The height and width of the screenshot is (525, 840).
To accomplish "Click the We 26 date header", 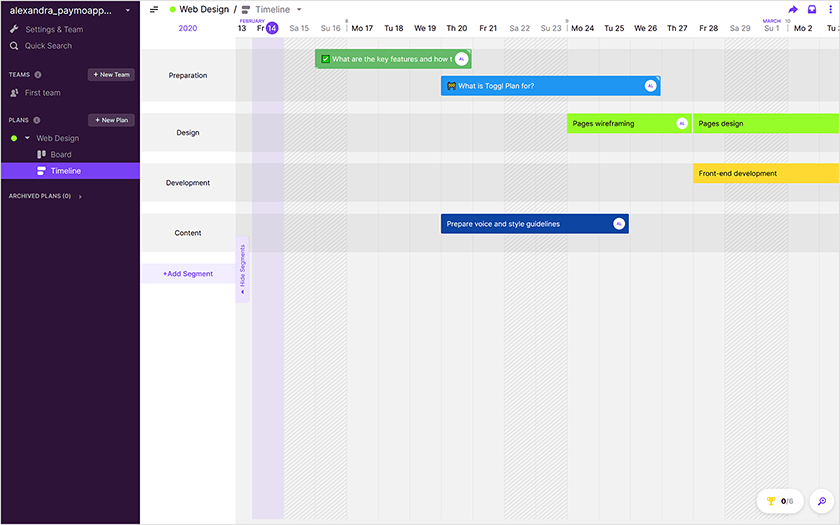I will [646, 28].
